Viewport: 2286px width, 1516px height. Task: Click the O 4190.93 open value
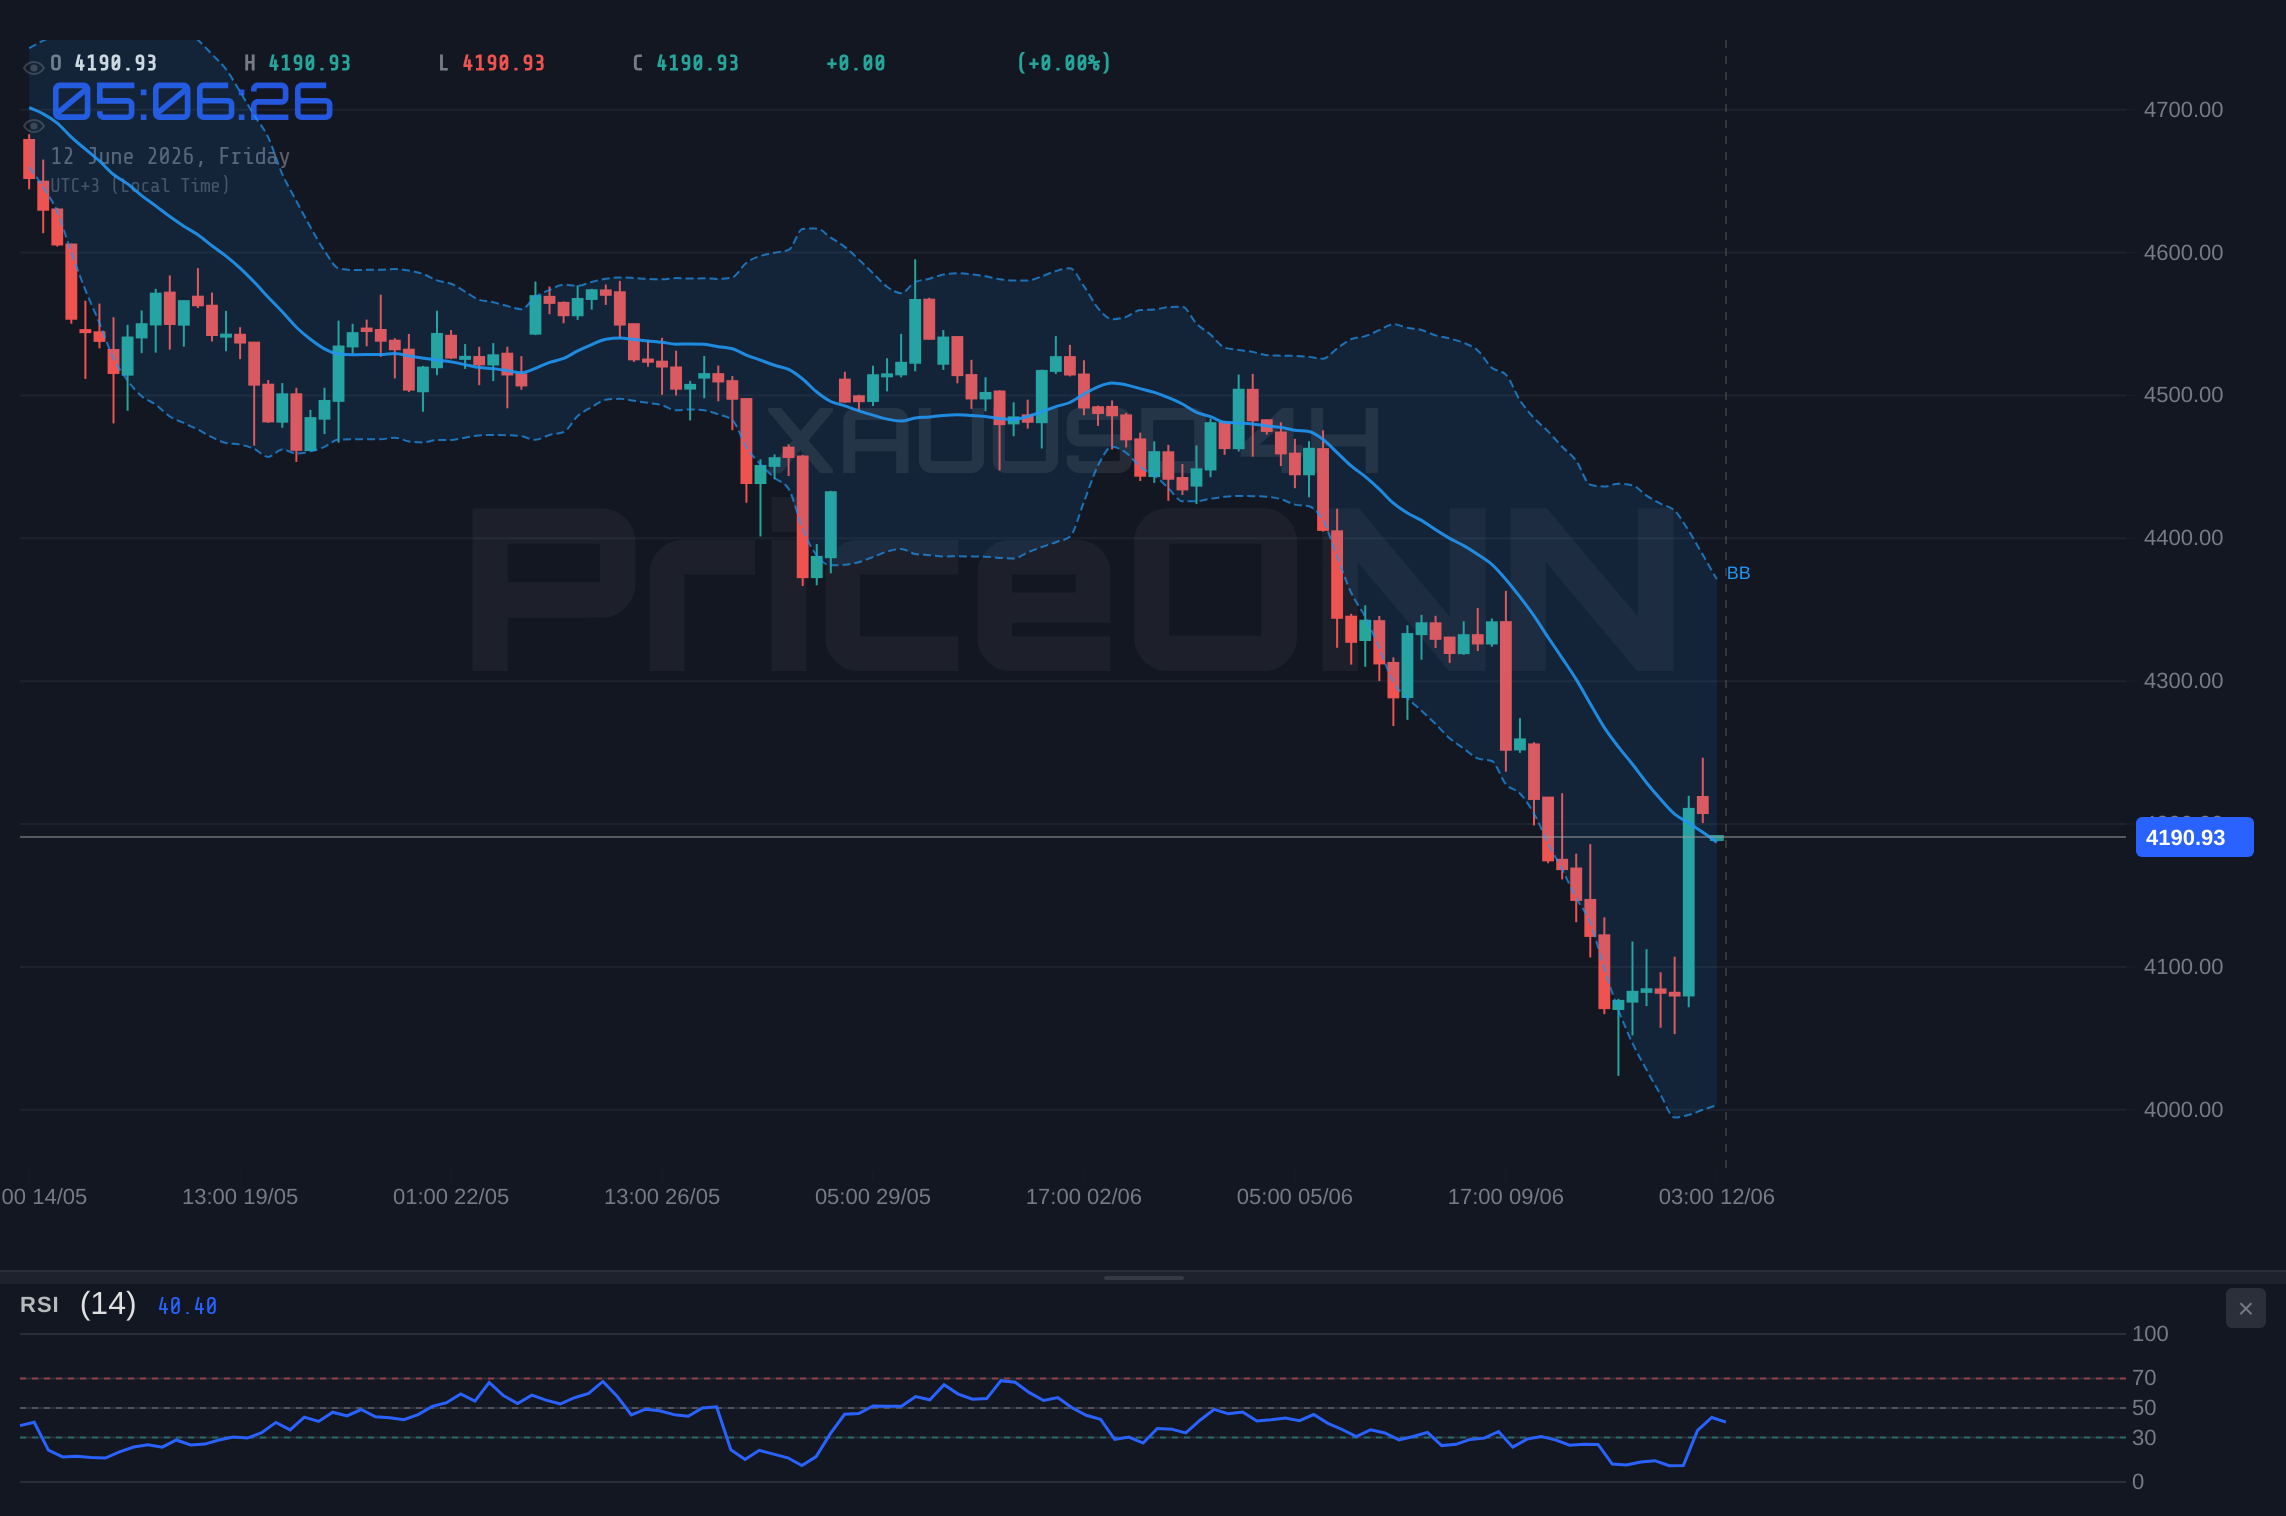point(104,63)
